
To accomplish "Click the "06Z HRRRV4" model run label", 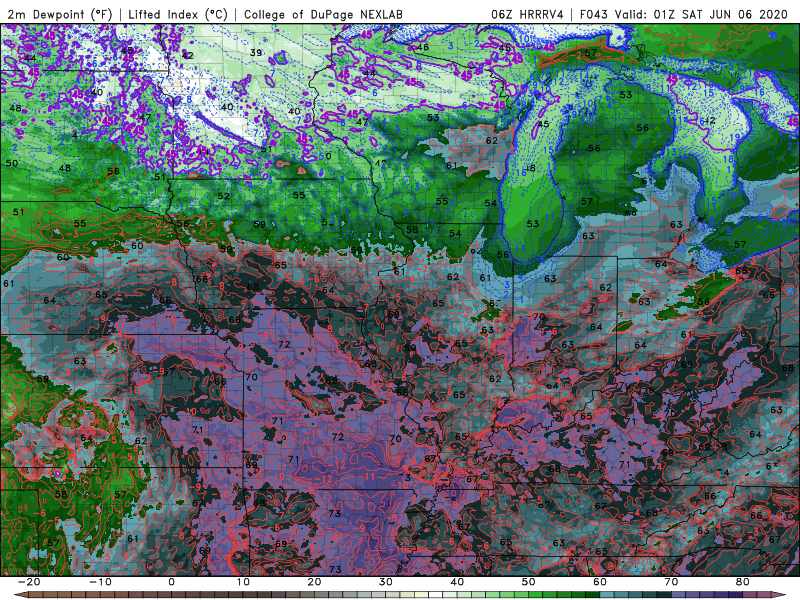I will (527, 14).
